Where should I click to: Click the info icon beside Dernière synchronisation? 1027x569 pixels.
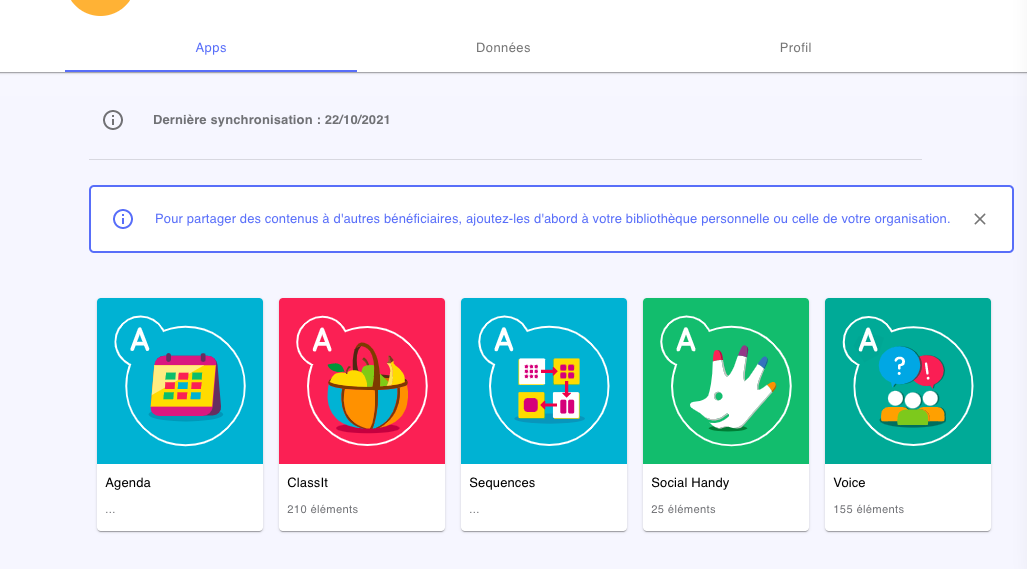(113, 120)
